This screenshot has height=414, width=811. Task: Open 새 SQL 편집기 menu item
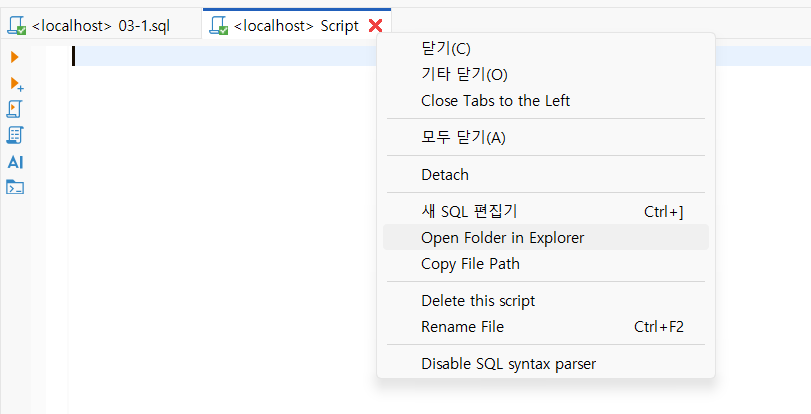[x=469, y=211]
